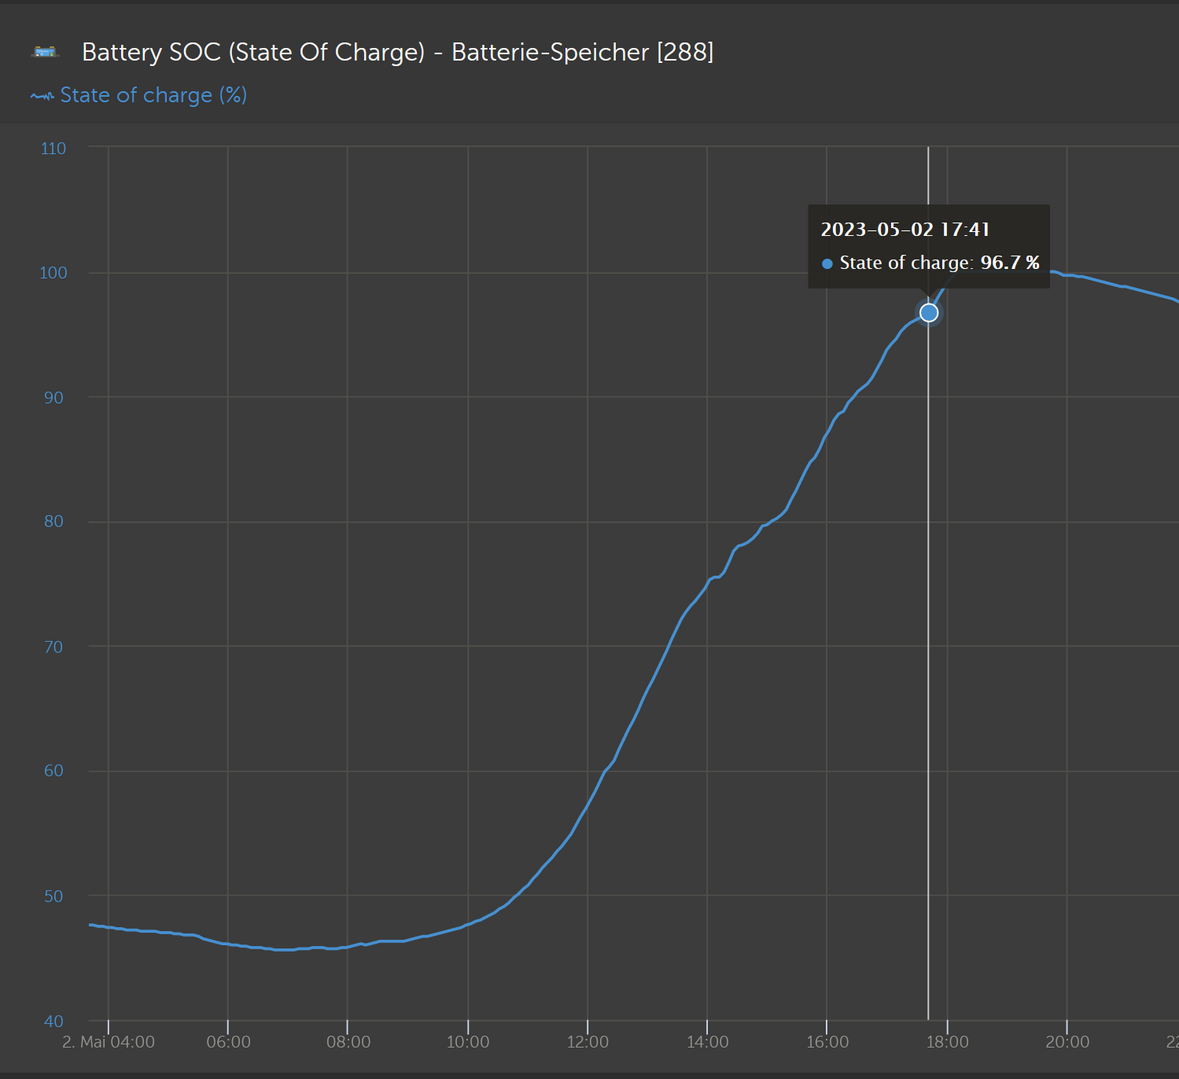Click the tooltip date 2023-05-02 17:41
This screenshot has width=1179, height=1079.
pos(905,229)
